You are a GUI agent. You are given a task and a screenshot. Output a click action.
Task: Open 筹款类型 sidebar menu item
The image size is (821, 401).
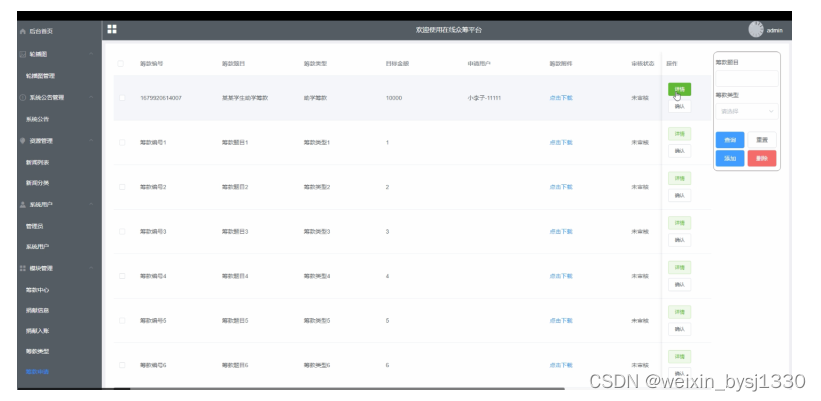(38, 351)
